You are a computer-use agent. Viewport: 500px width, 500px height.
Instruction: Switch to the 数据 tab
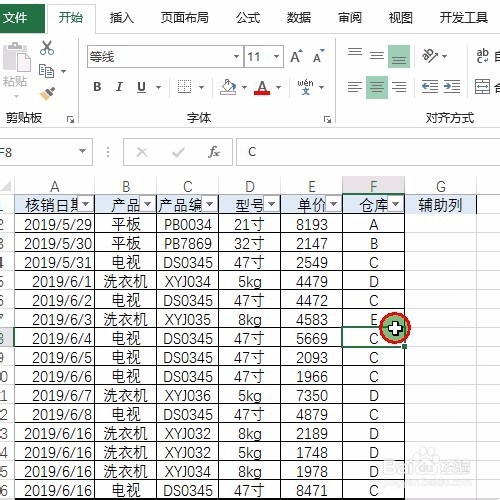click(x=299, y=18)
